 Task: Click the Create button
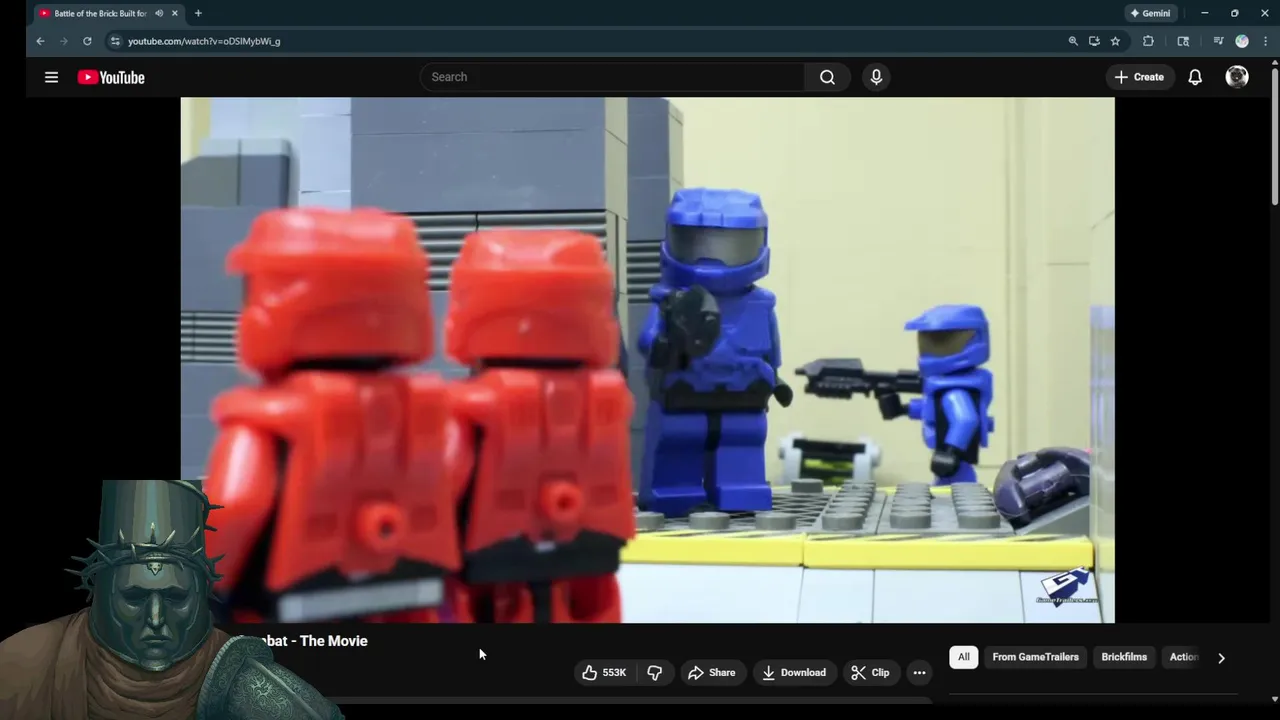click(1139, 77)
